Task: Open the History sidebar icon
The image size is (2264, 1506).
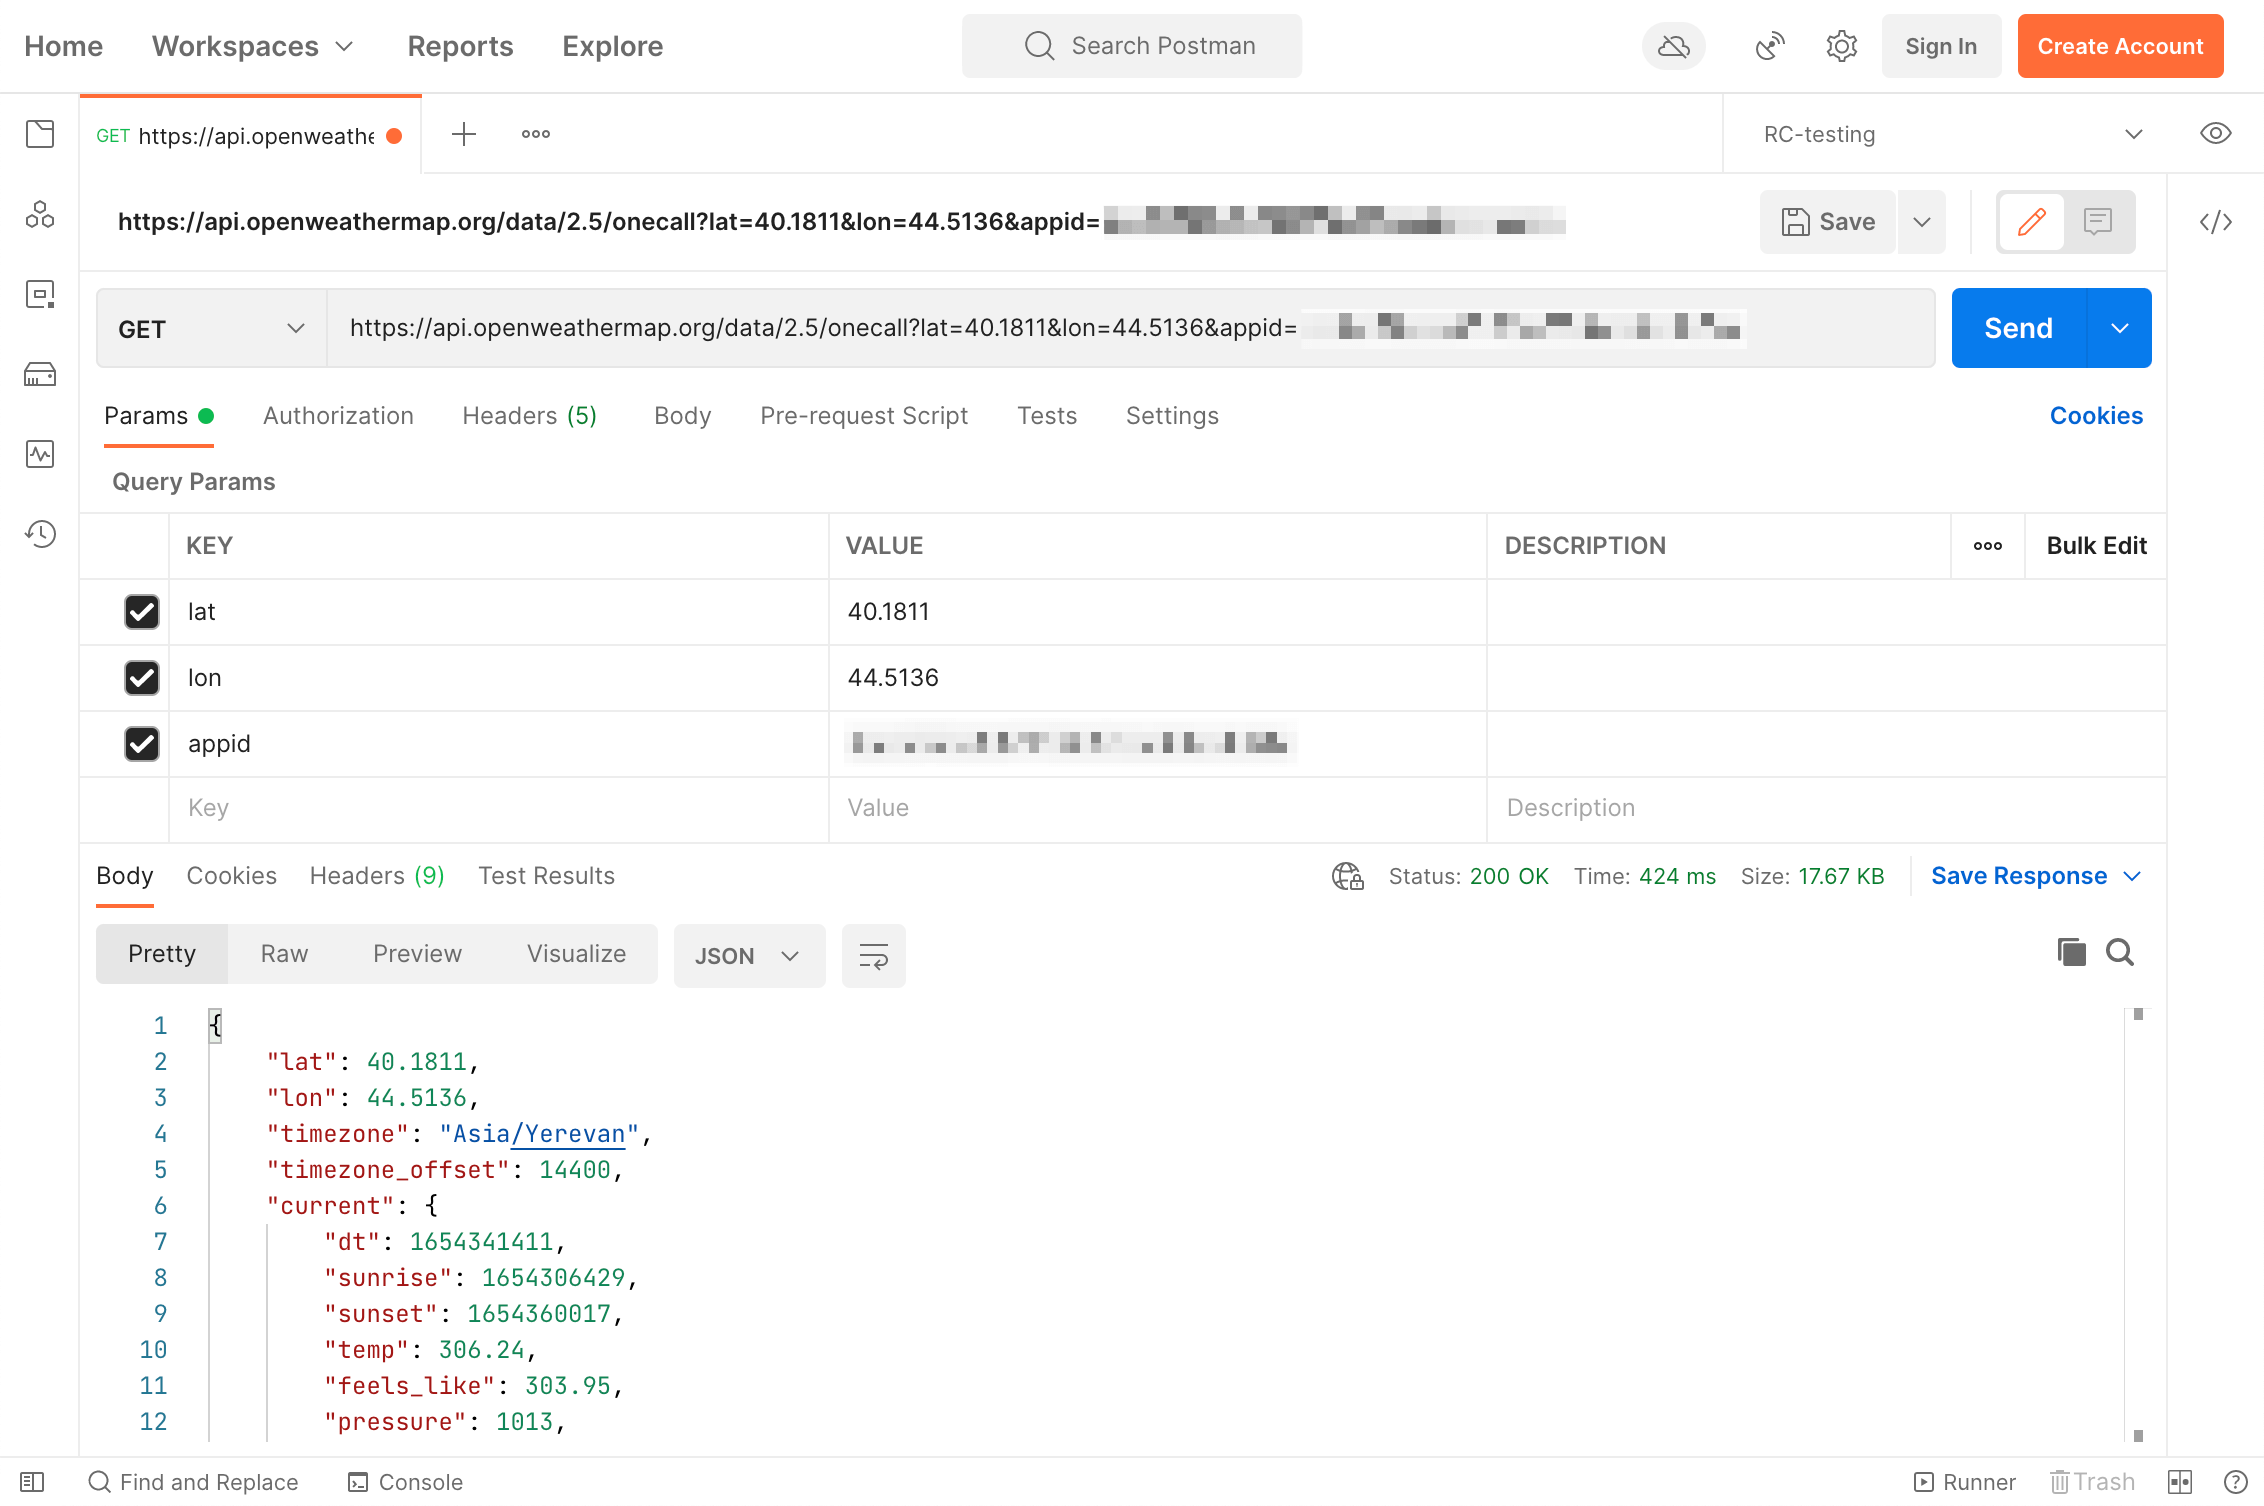Action: [40, 534]
